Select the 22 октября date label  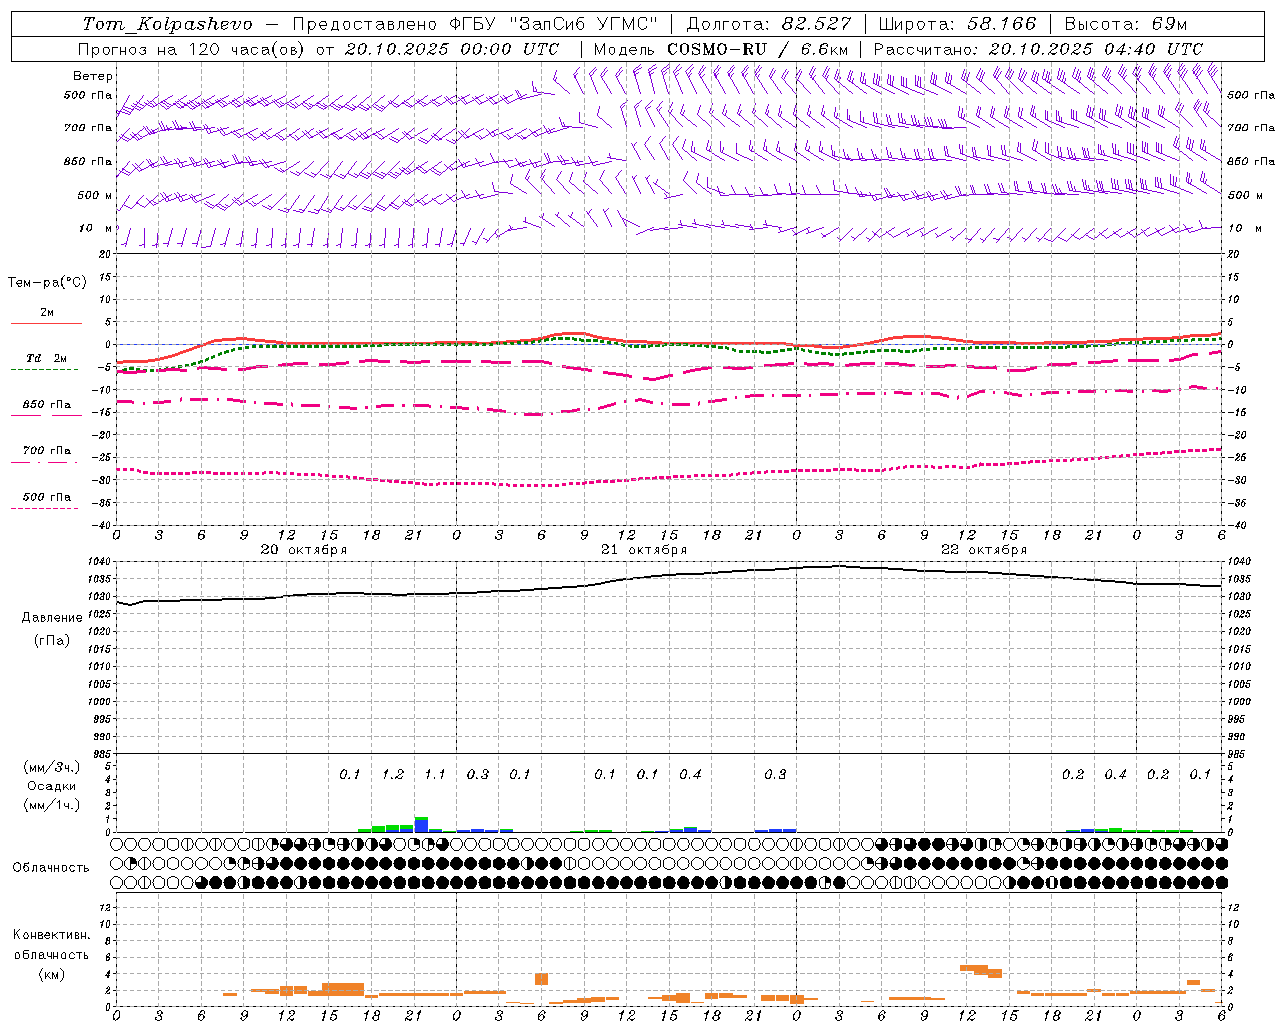point(984,550)
